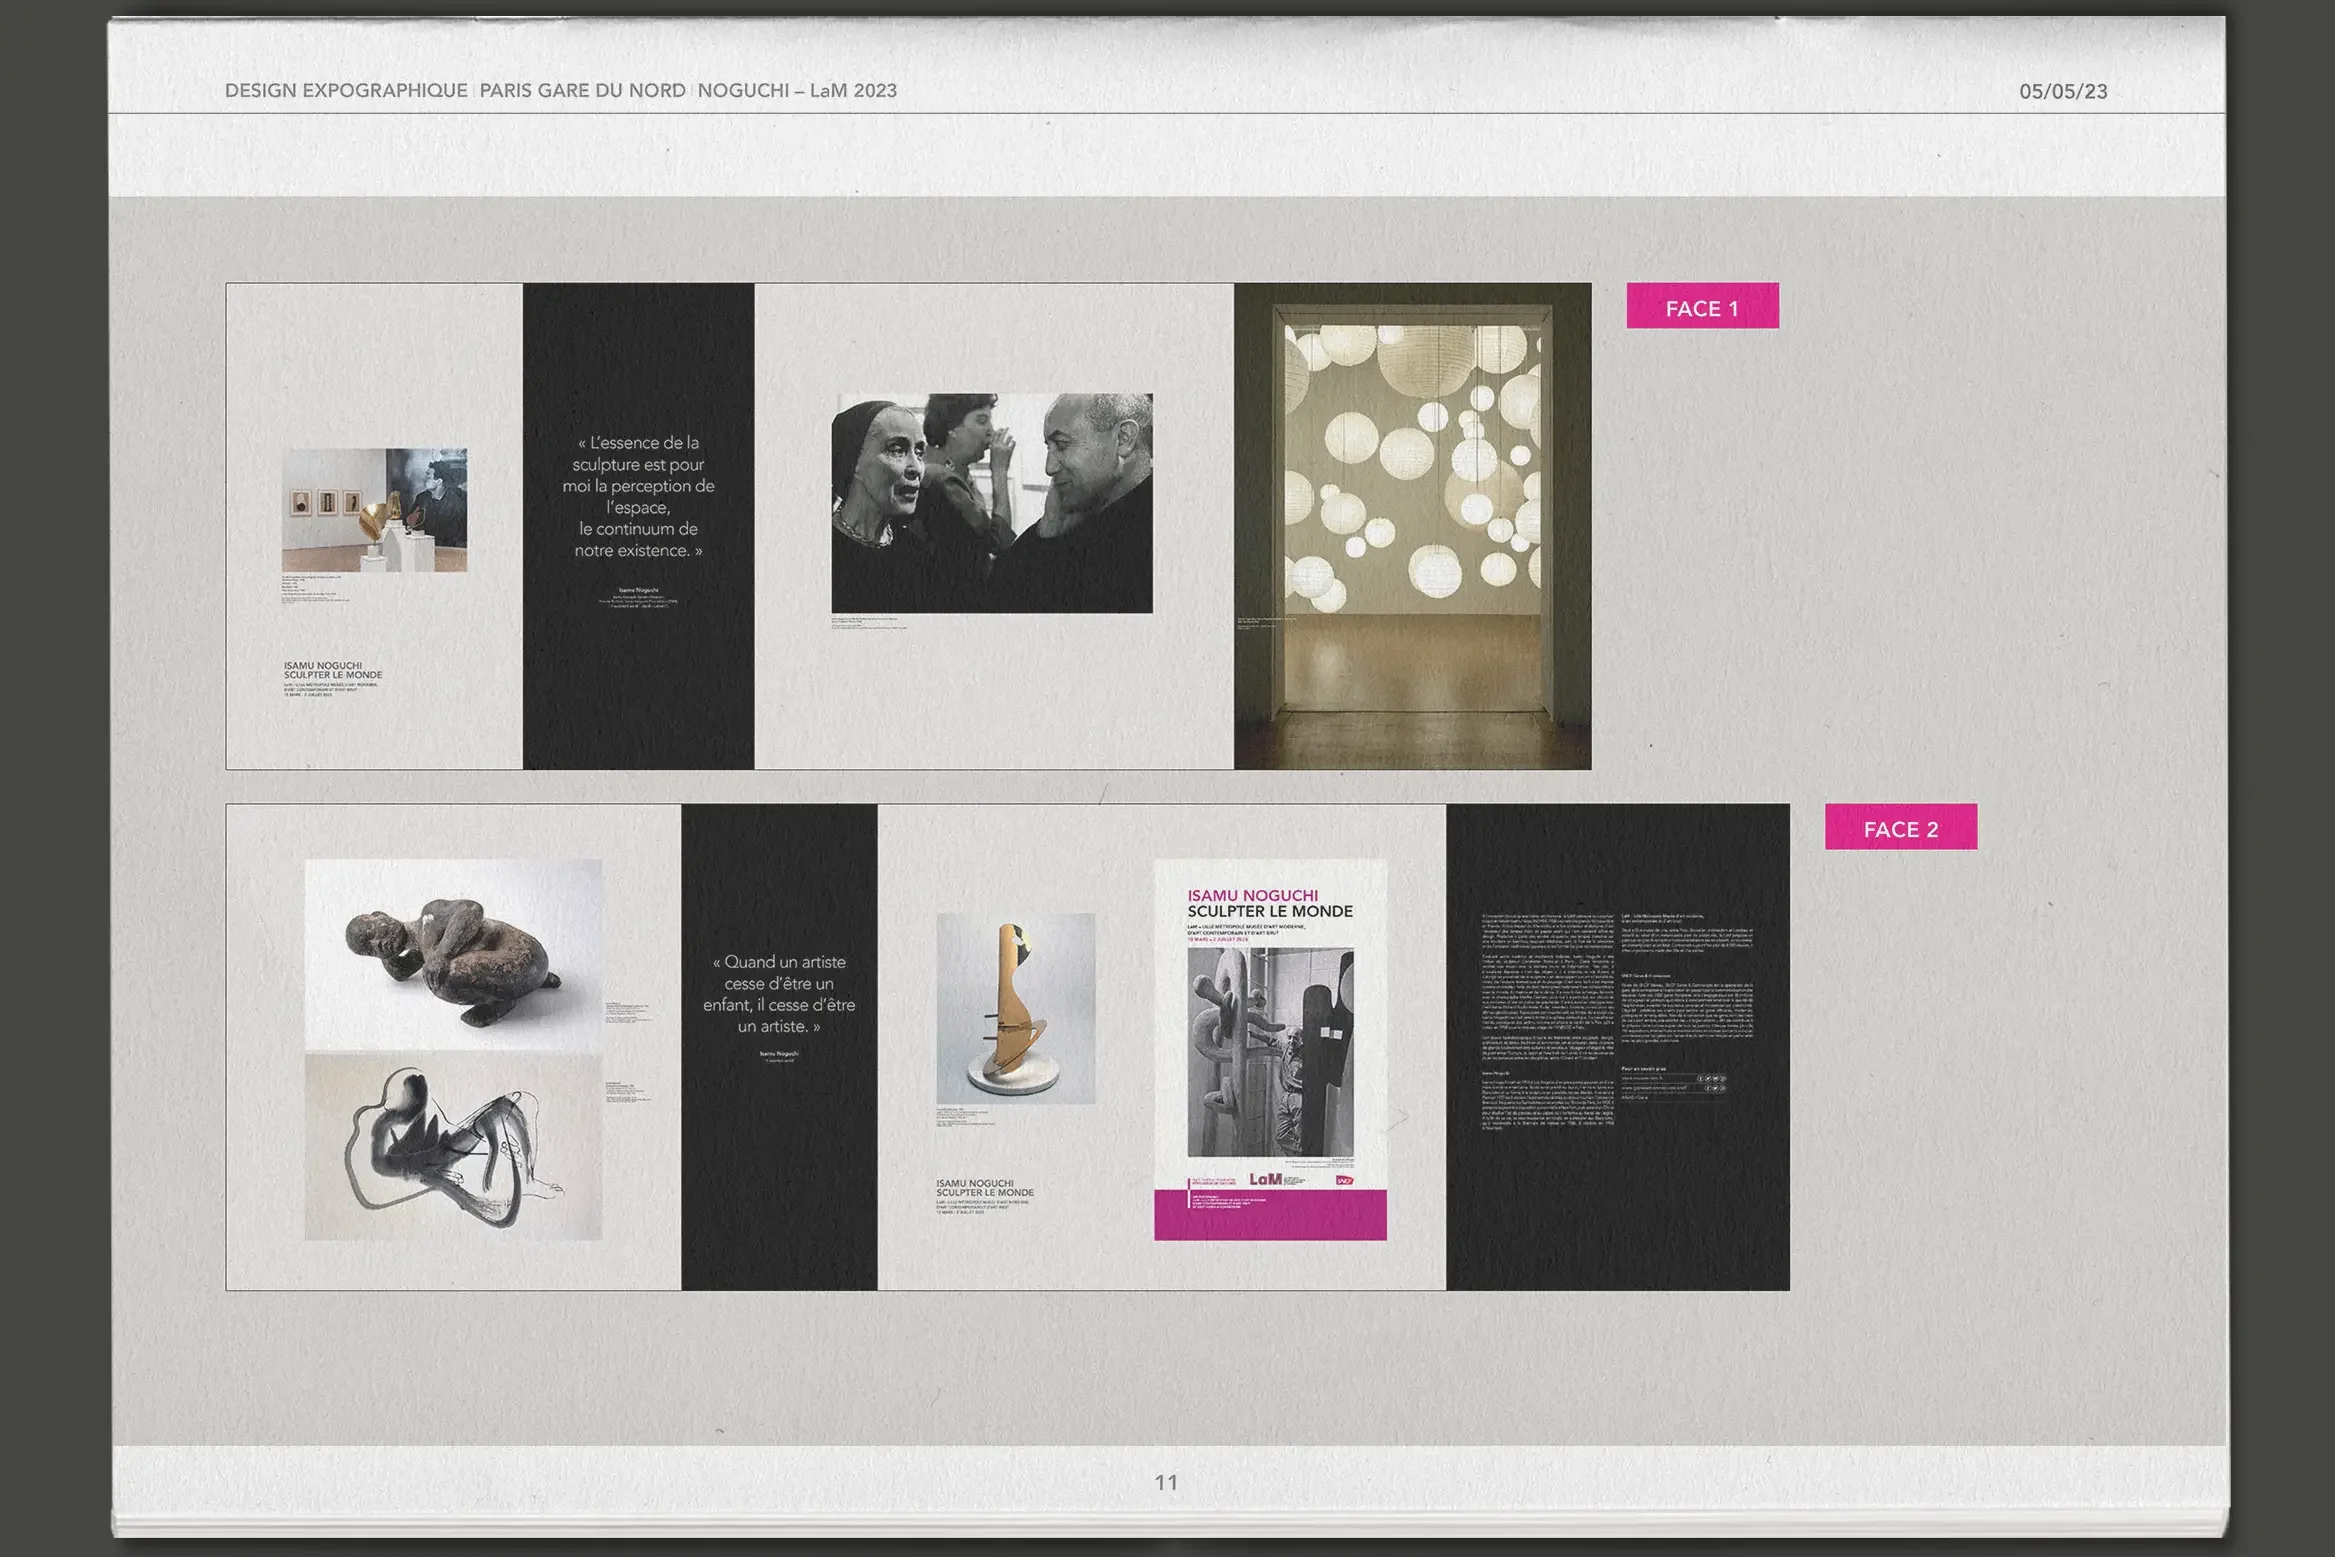
Task: Click the quote « Quand un artiste cesse… »
Action: tap(779, 994)
